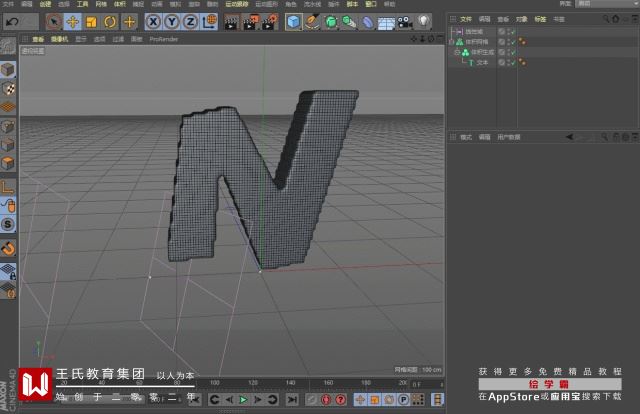Toggle visibility dots of Volume Mesher
The image size is (640, 414).
coord(508,42)
